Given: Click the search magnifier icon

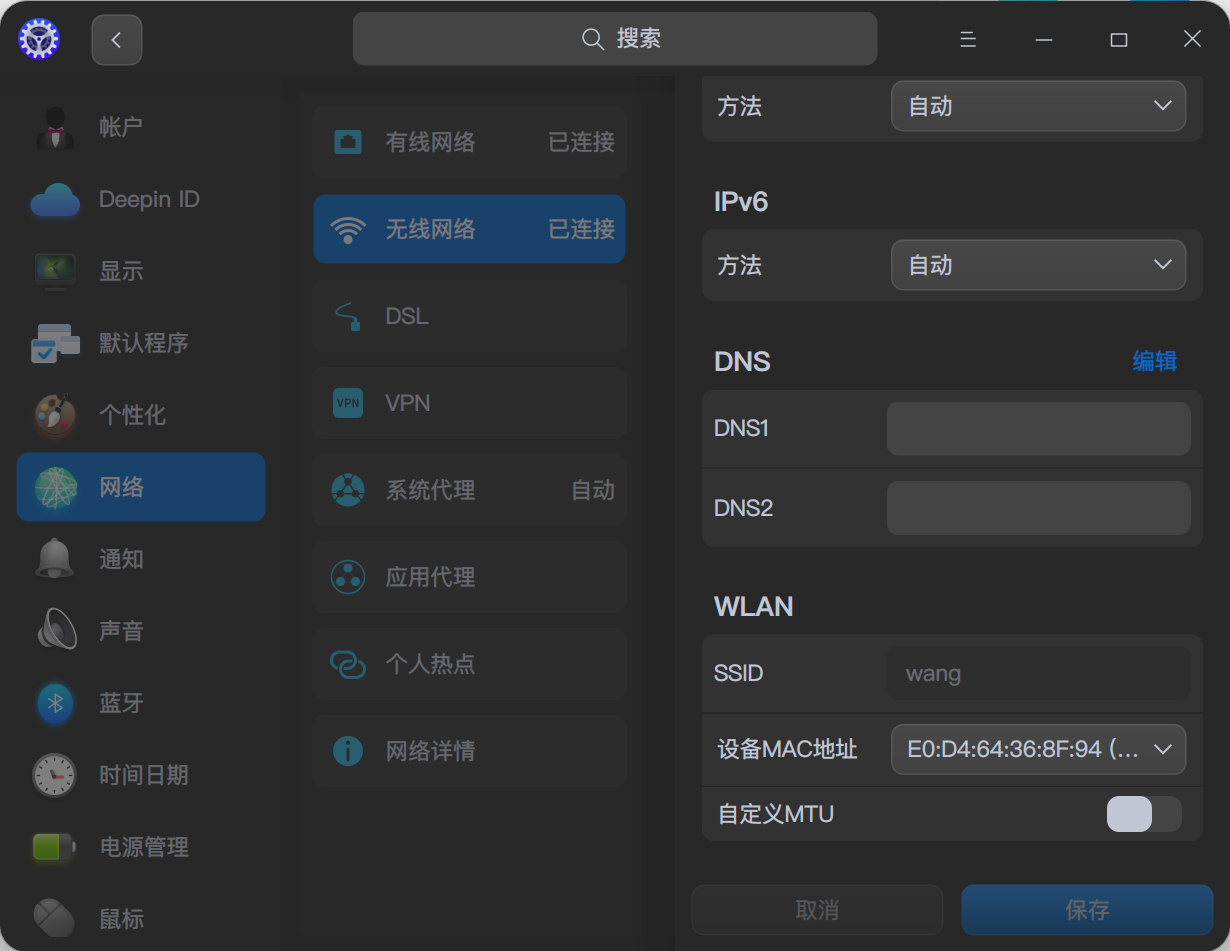Looking at the screenshot, I should click(593, 39).
